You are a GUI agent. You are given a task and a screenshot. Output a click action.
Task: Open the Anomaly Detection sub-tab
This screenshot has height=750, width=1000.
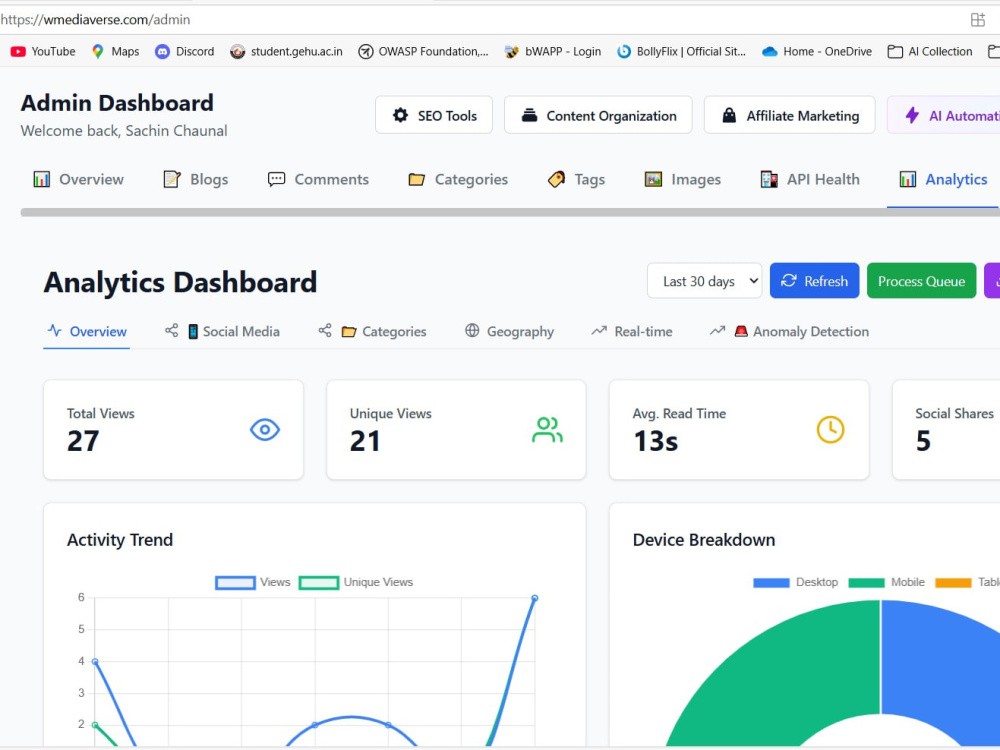(x=790, y=332)
